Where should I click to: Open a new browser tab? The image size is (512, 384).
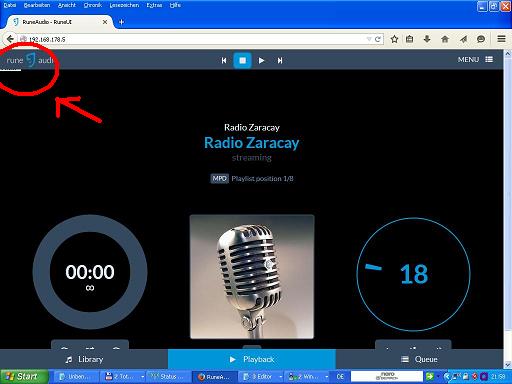[x=121, y=22]
